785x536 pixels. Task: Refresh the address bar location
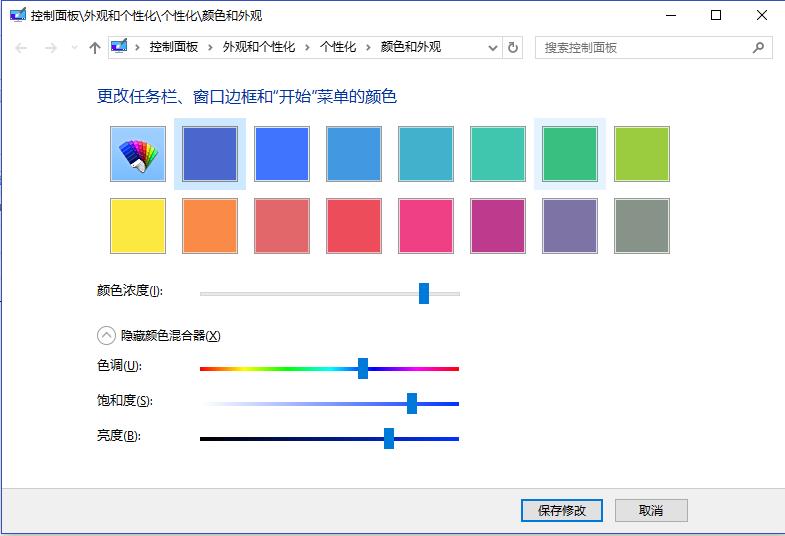pos(513,47)
